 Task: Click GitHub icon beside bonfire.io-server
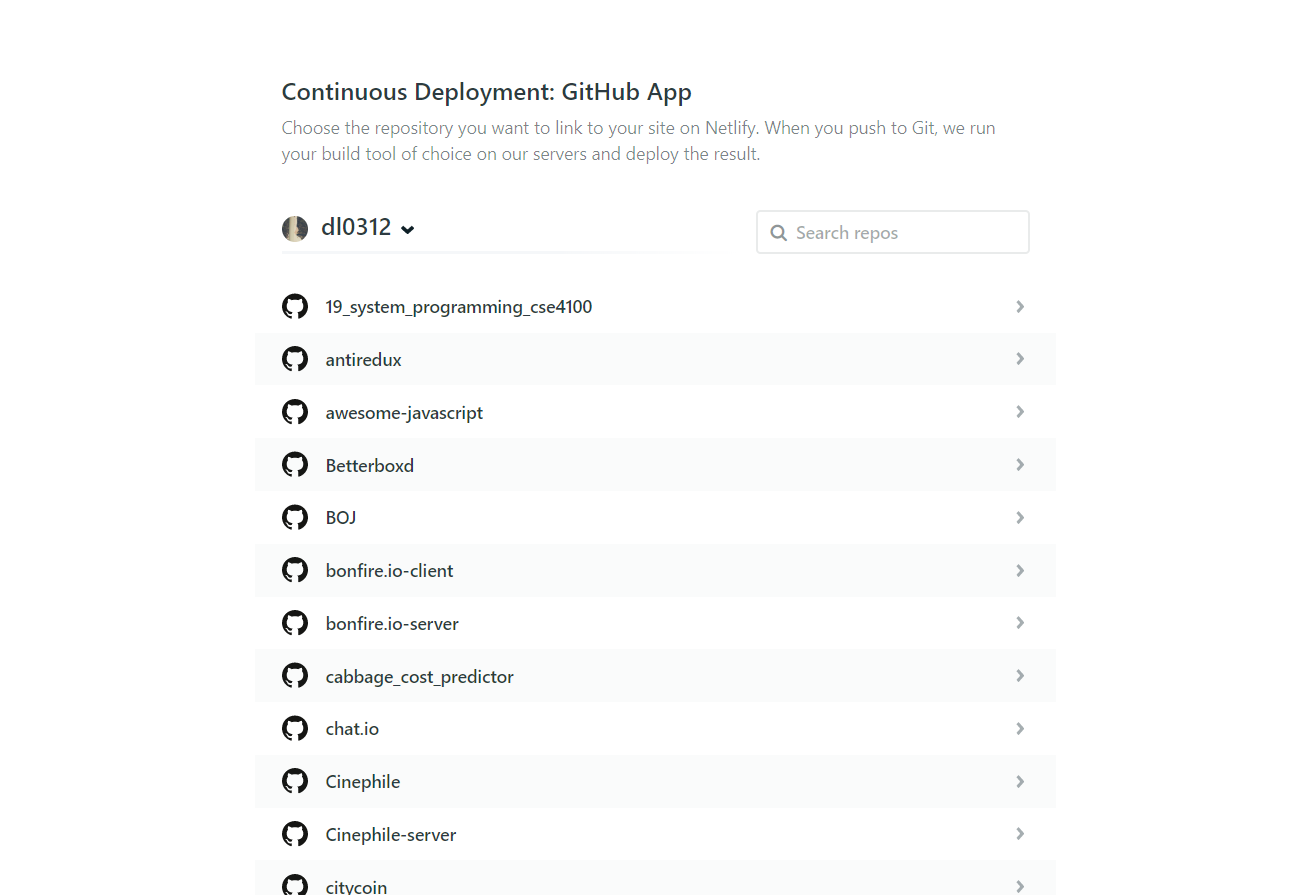295,623
